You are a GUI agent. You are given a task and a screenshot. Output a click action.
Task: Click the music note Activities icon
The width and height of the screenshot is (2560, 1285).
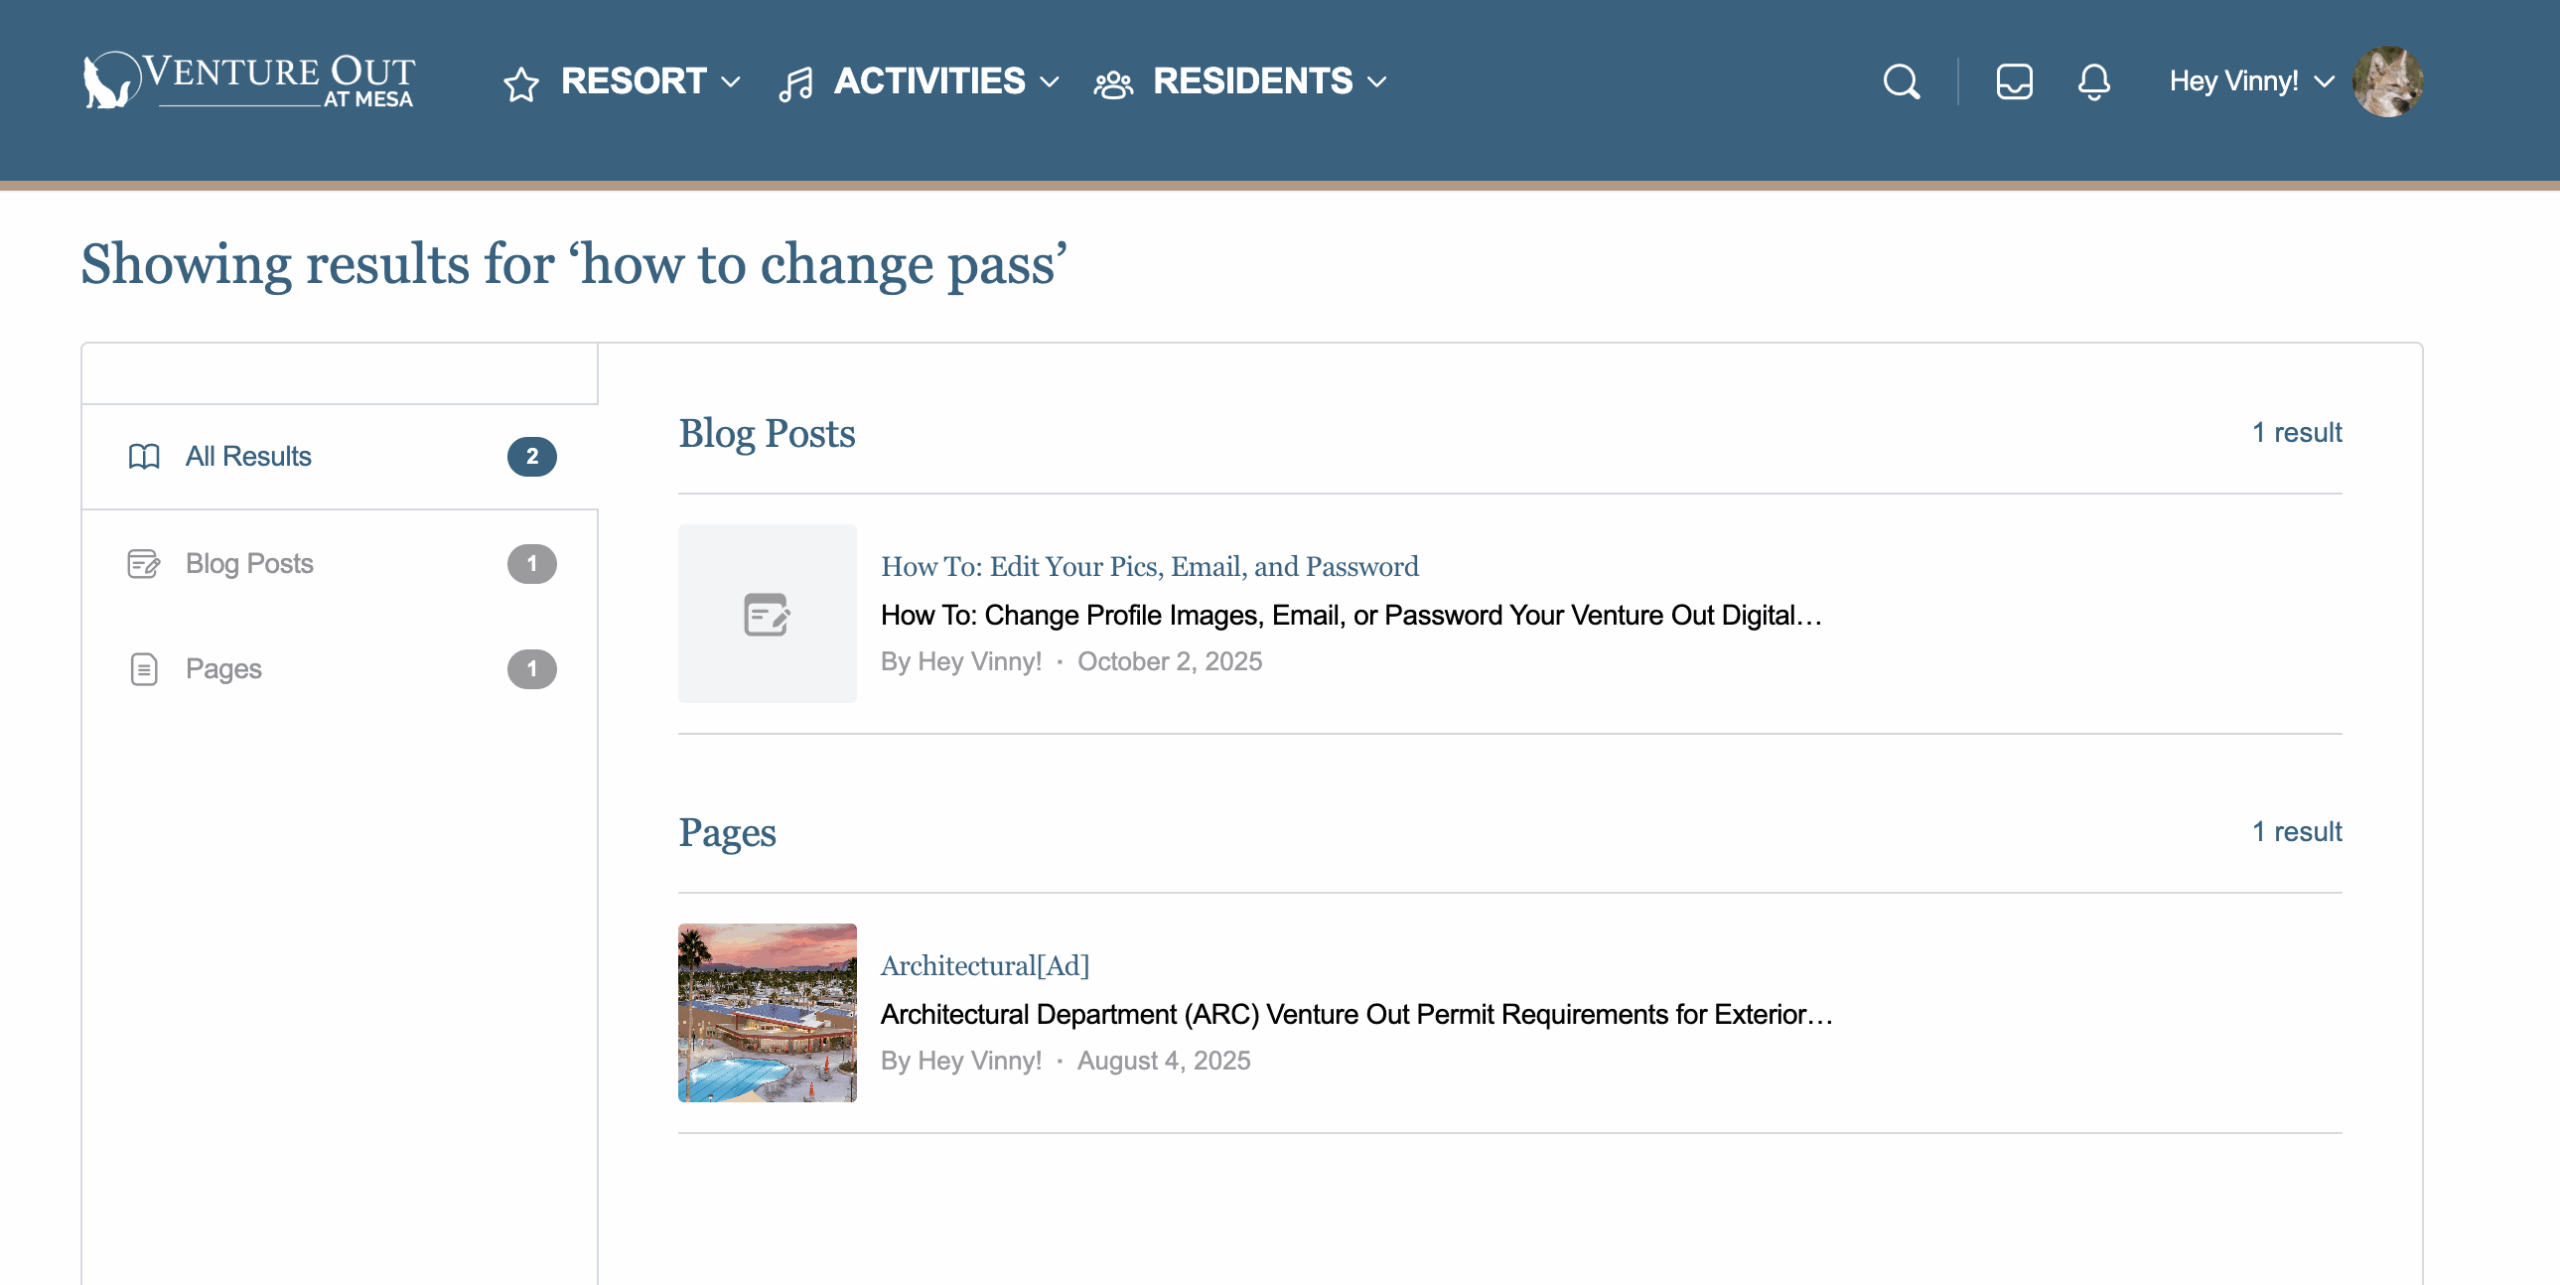click(x=796, y=84)
